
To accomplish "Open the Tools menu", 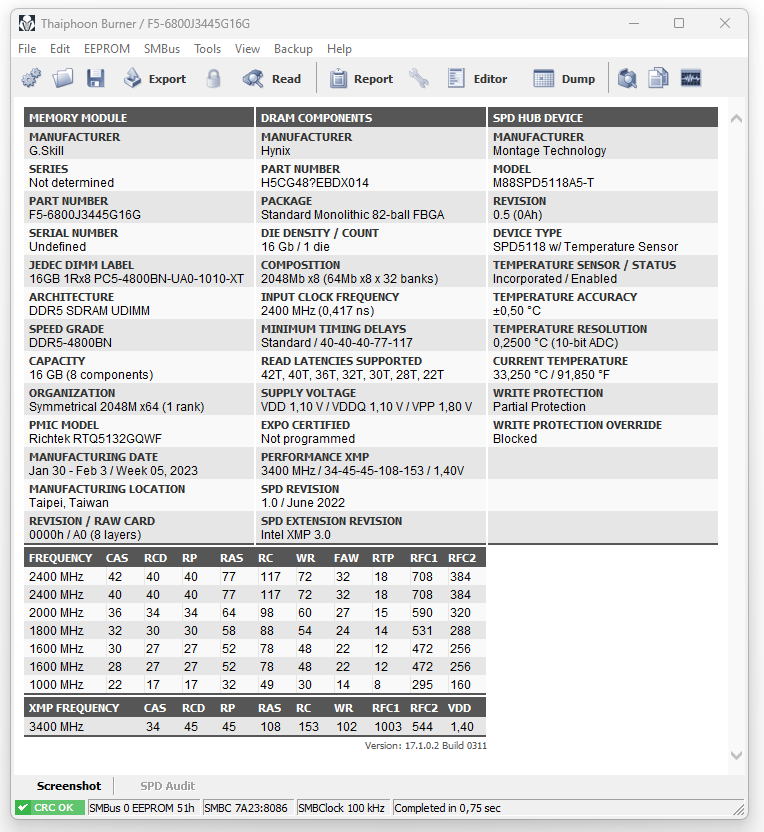I will click(207, 49).
